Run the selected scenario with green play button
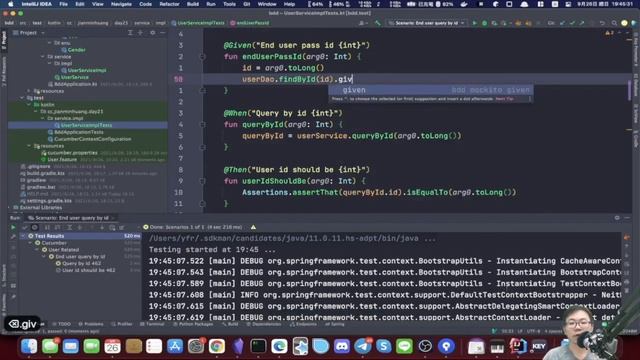The height and width of the screenshot is (360, 640). pyautogui.click(x=474, y=23)
